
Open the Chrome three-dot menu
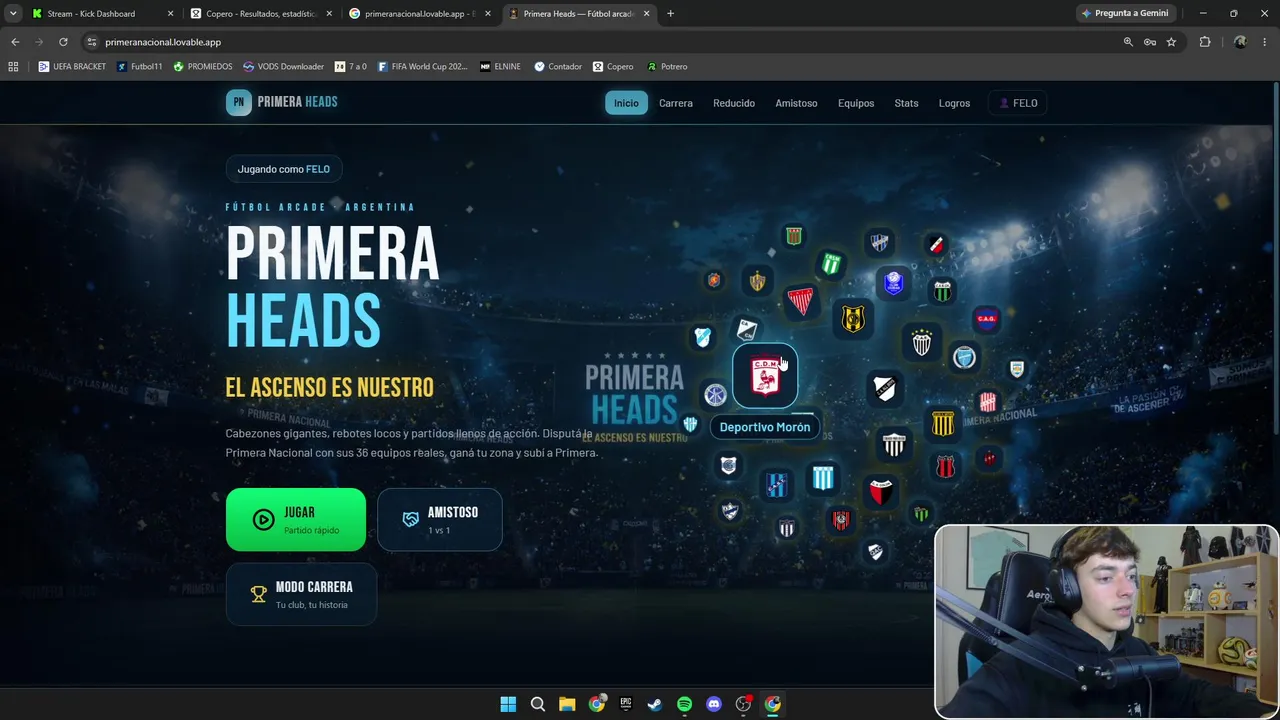[1265, 42]
